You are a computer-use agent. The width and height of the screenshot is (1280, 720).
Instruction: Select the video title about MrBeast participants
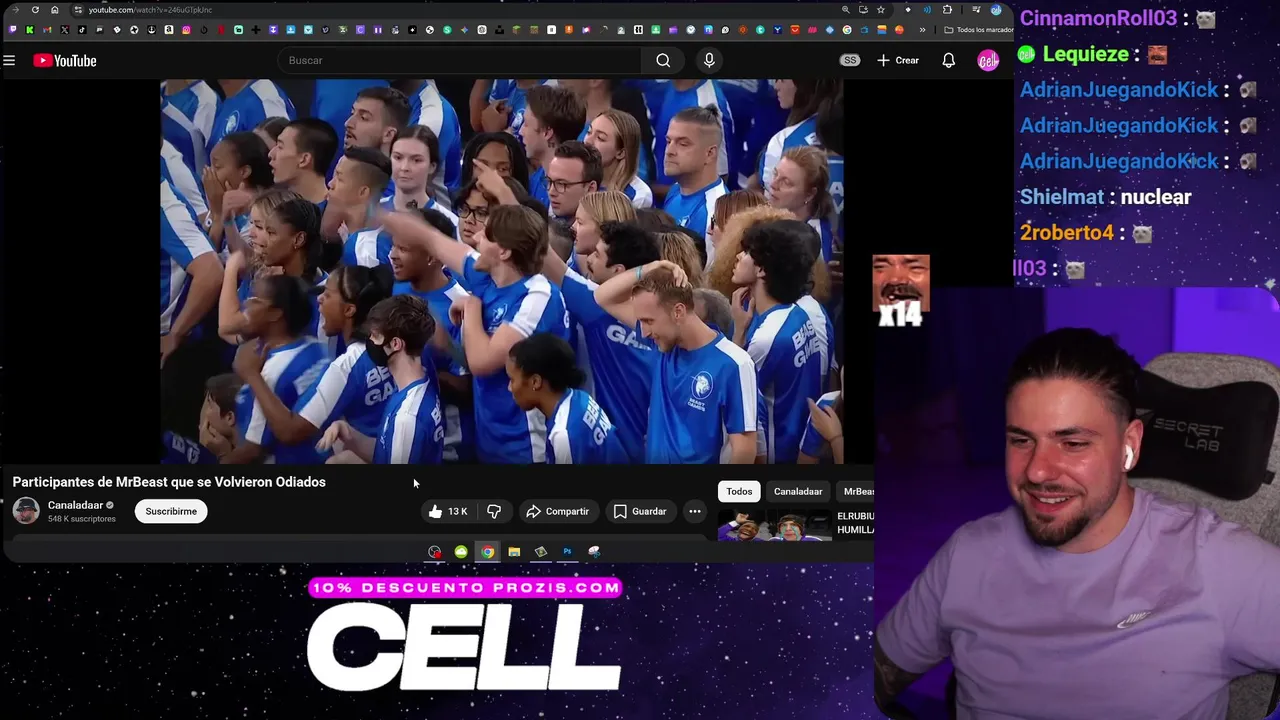point(169,482)
